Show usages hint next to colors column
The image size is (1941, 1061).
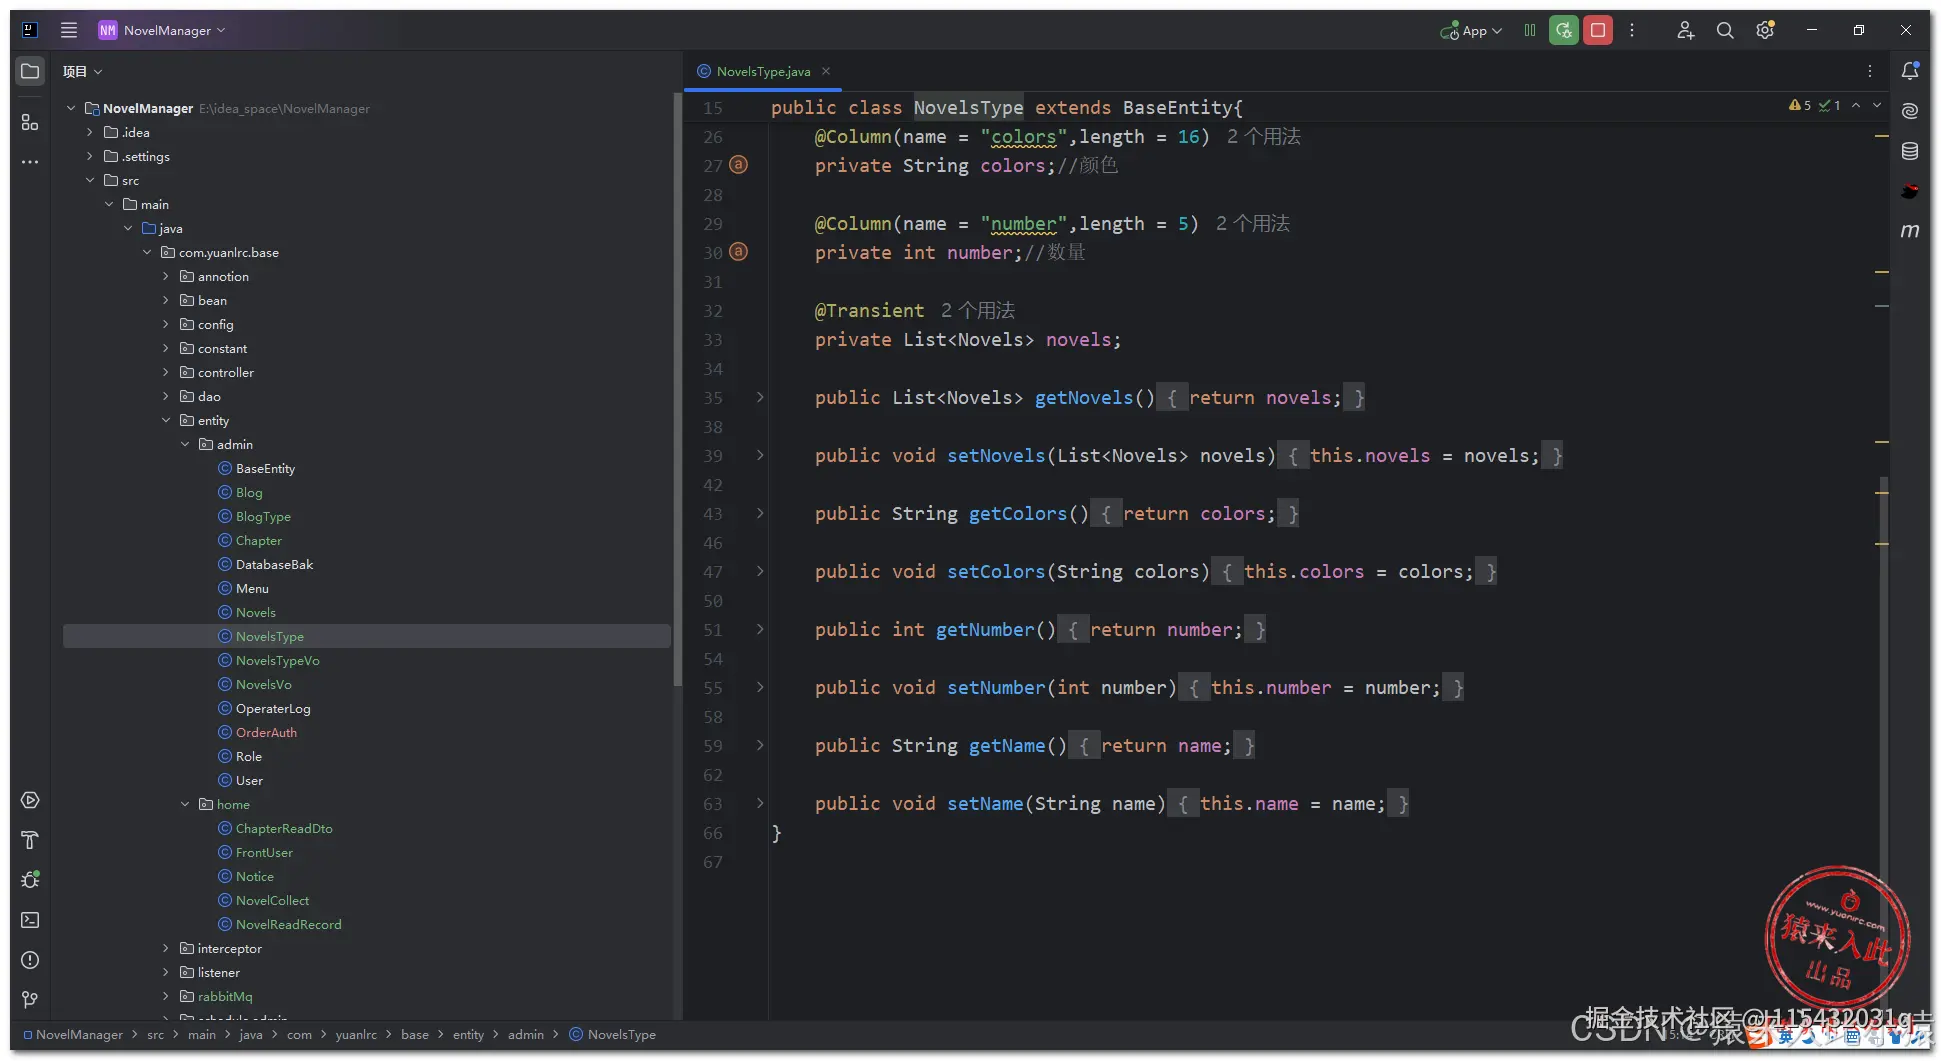(x=1263, y=136)
